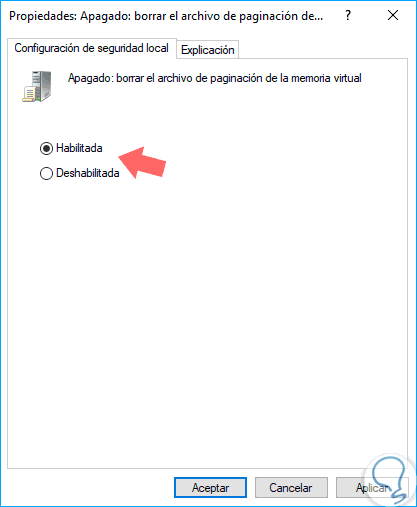
Task: Click the red arrow annotation
Action: (143, 163)
